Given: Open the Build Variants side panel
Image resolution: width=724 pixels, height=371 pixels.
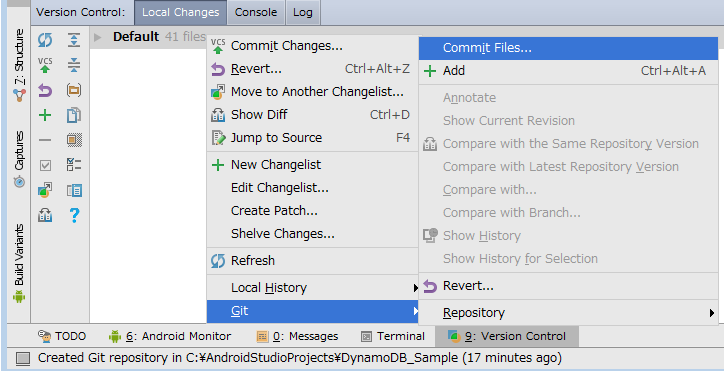Looking at the screenshot, I should click(19, 263).
